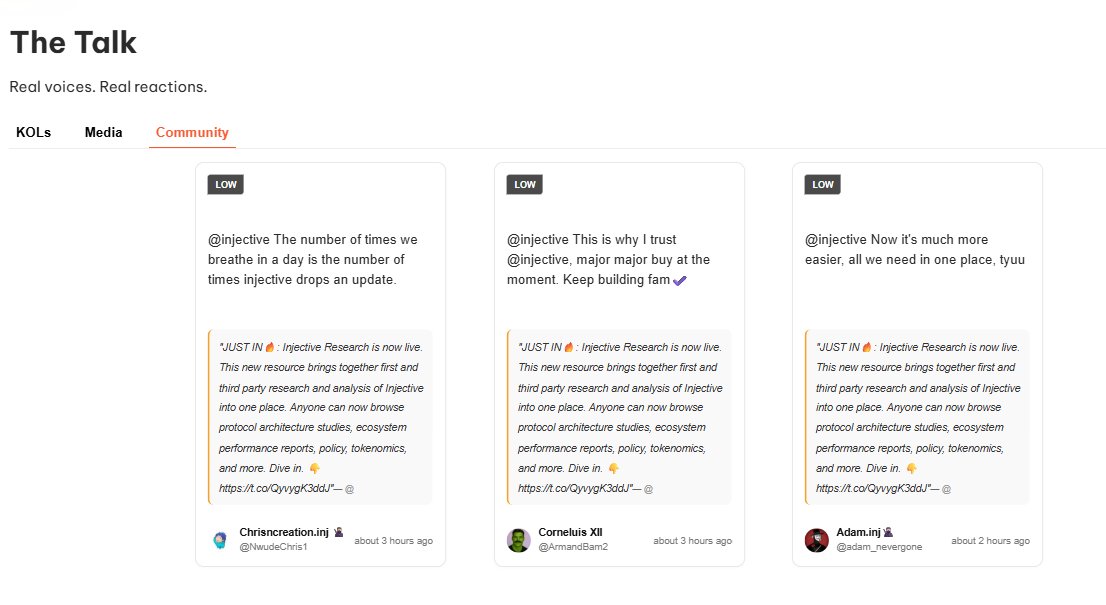Click fire emoji in first quoted tweet

270,347
